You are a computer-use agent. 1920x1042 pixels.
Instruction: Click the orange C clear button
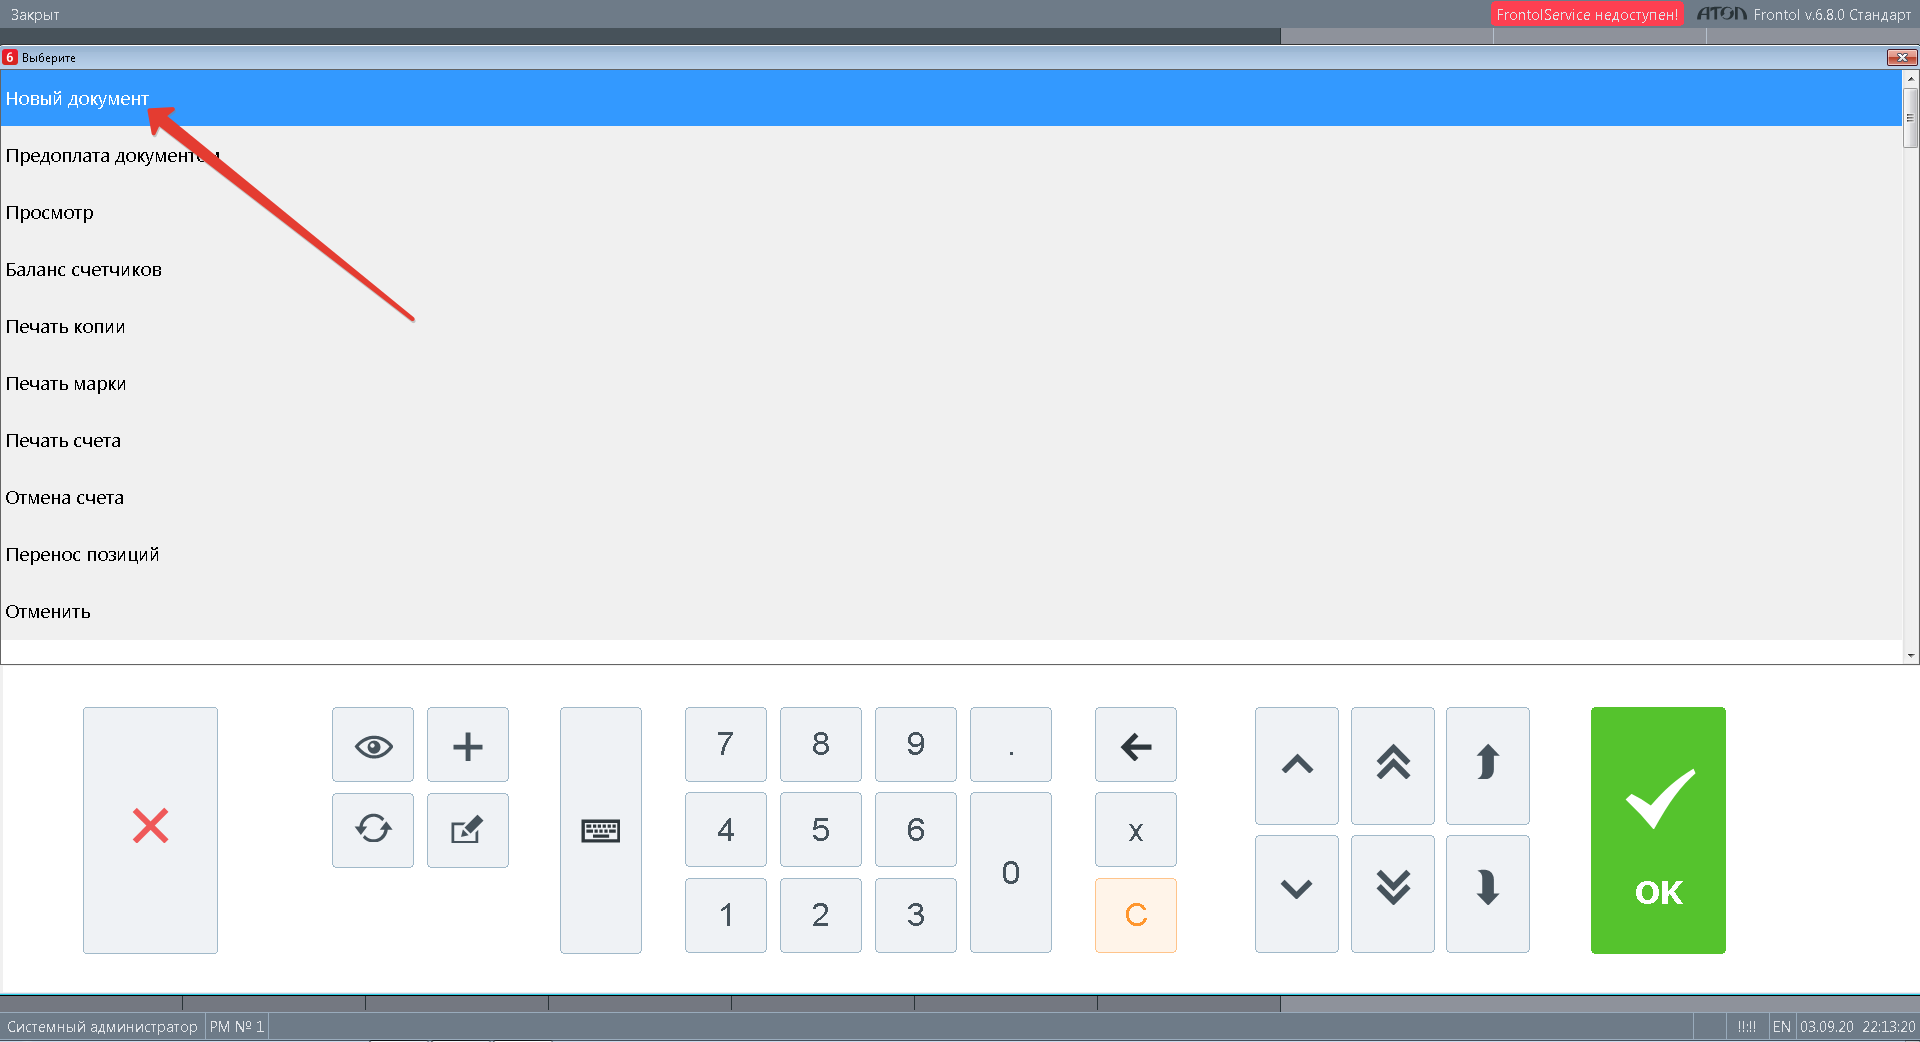tap(1136, 915)
